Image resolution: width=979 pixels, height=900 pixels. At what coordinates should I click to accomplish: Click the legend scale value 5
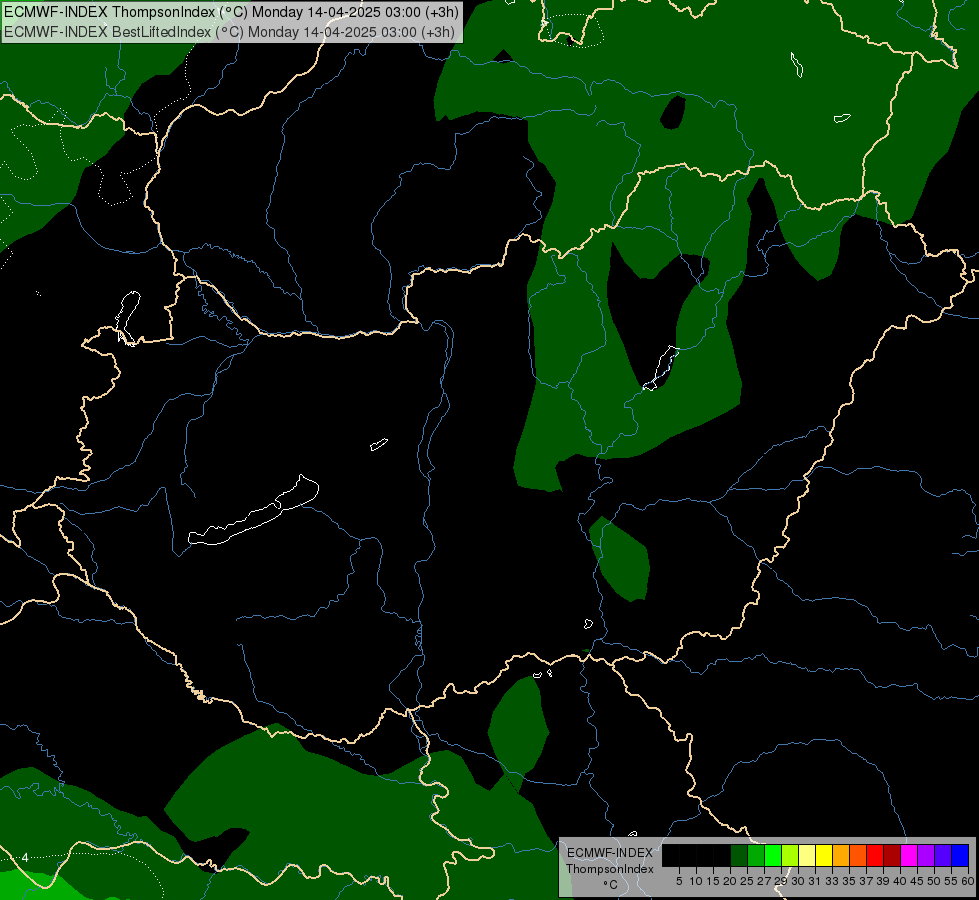[x=679, y=881]
